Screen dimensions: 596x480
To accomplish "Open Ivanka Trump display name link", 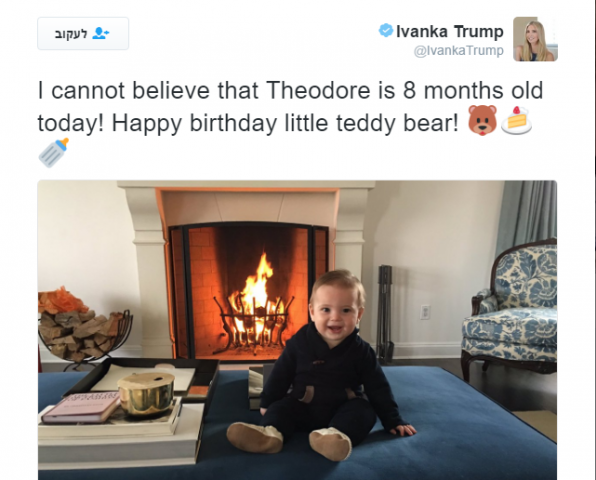I will point(450,31).
